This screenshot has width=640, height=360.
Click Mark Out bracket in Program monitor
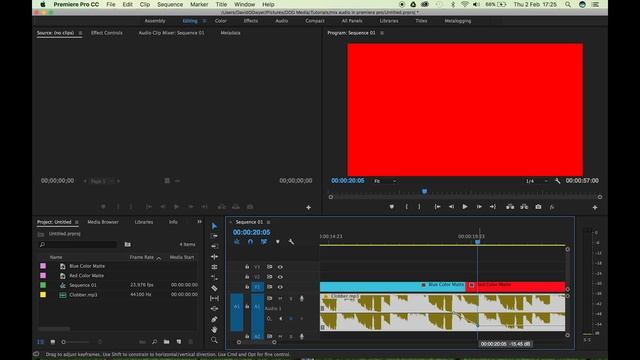pos(419,207)
